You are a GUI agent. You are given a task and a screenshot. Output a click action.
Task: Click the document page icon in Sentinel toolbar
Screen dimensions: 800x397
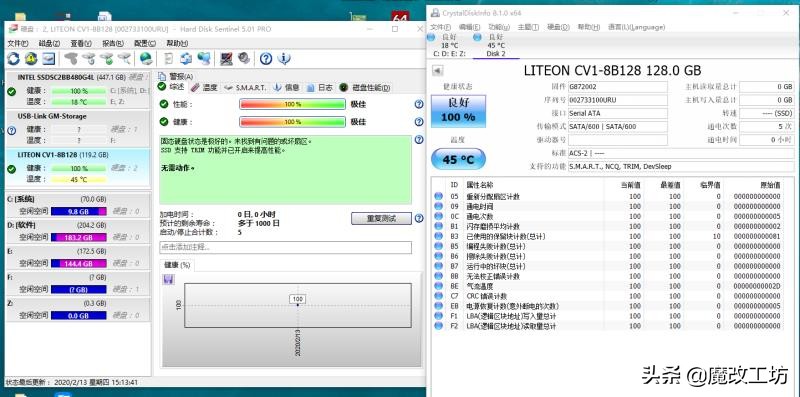169,59
